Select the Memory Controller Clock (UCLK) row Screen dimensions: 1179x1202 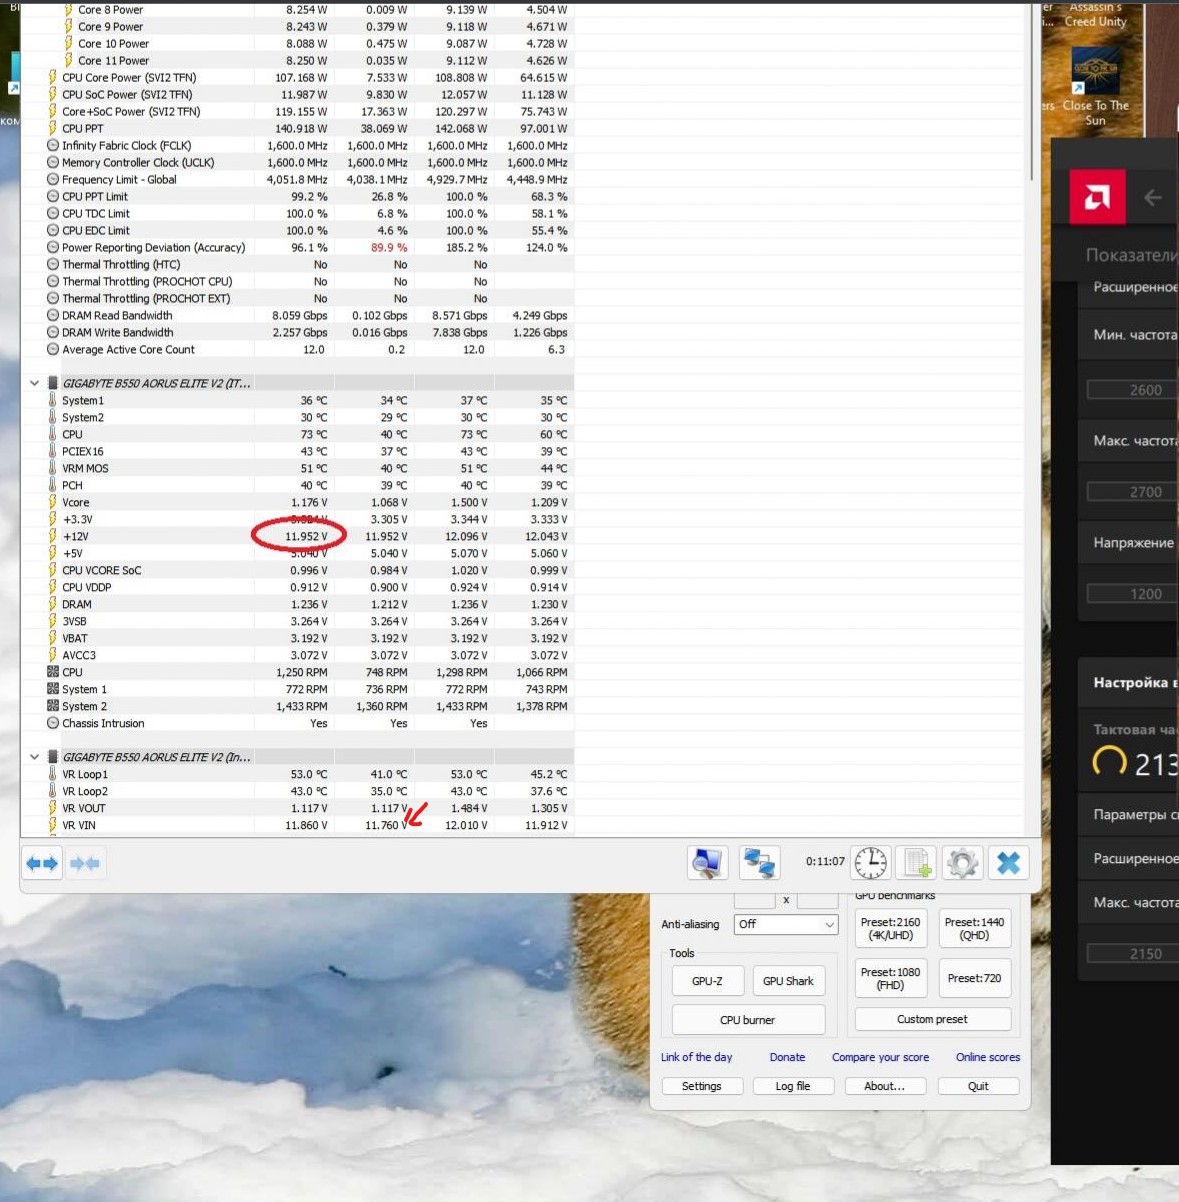(298, 162)
